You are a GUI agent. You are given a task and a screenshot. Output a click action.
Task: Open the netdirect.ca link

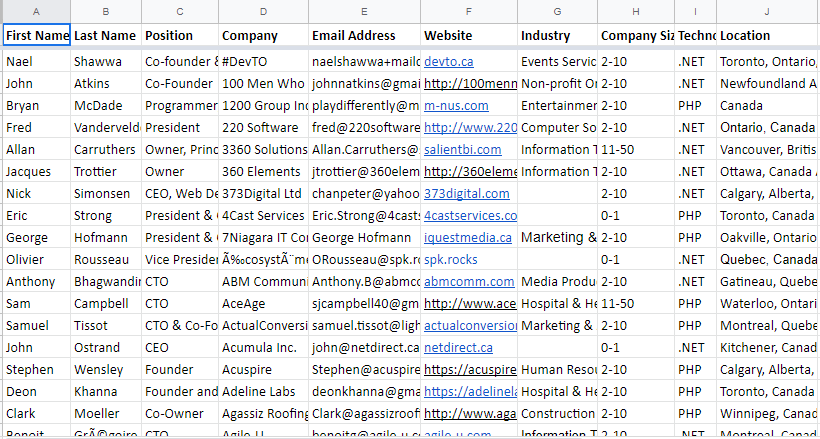(458, 347)
